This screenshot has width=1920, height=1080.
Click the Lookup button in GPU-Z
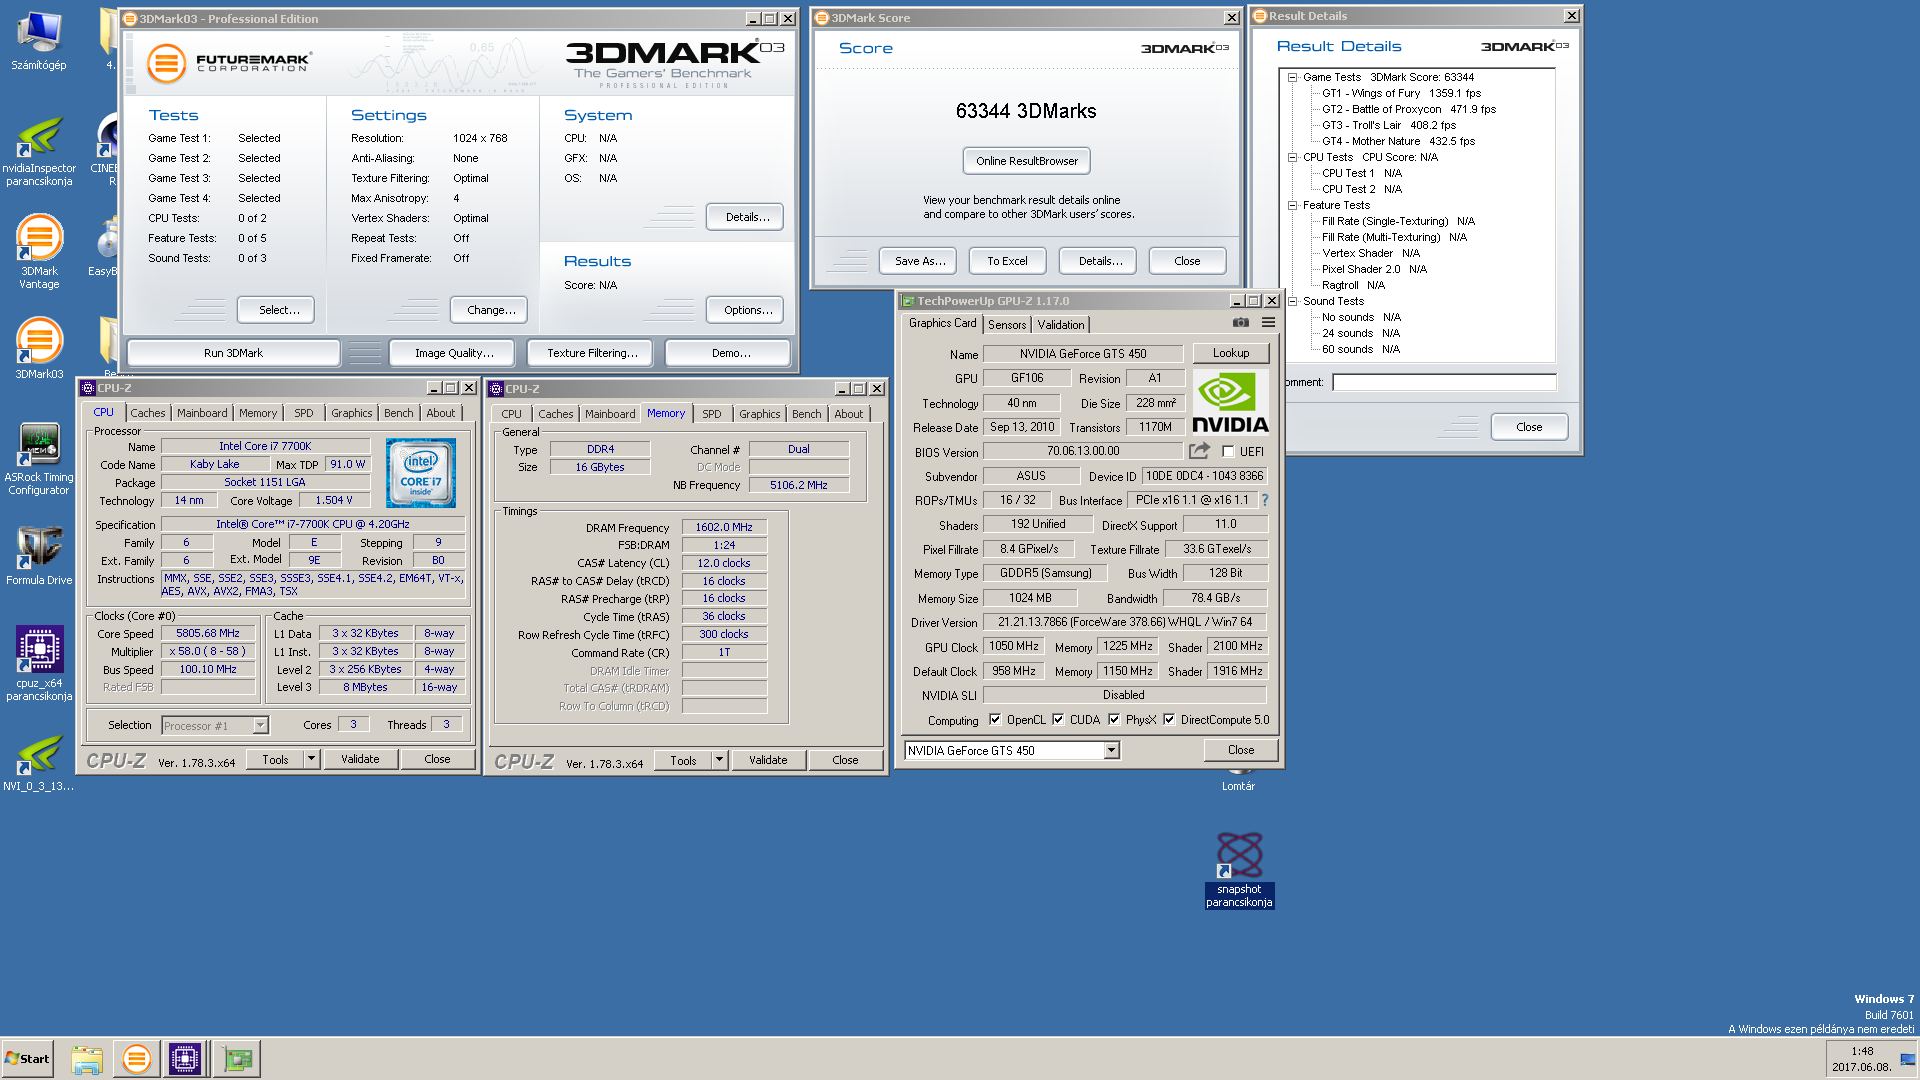[1231, 353]
